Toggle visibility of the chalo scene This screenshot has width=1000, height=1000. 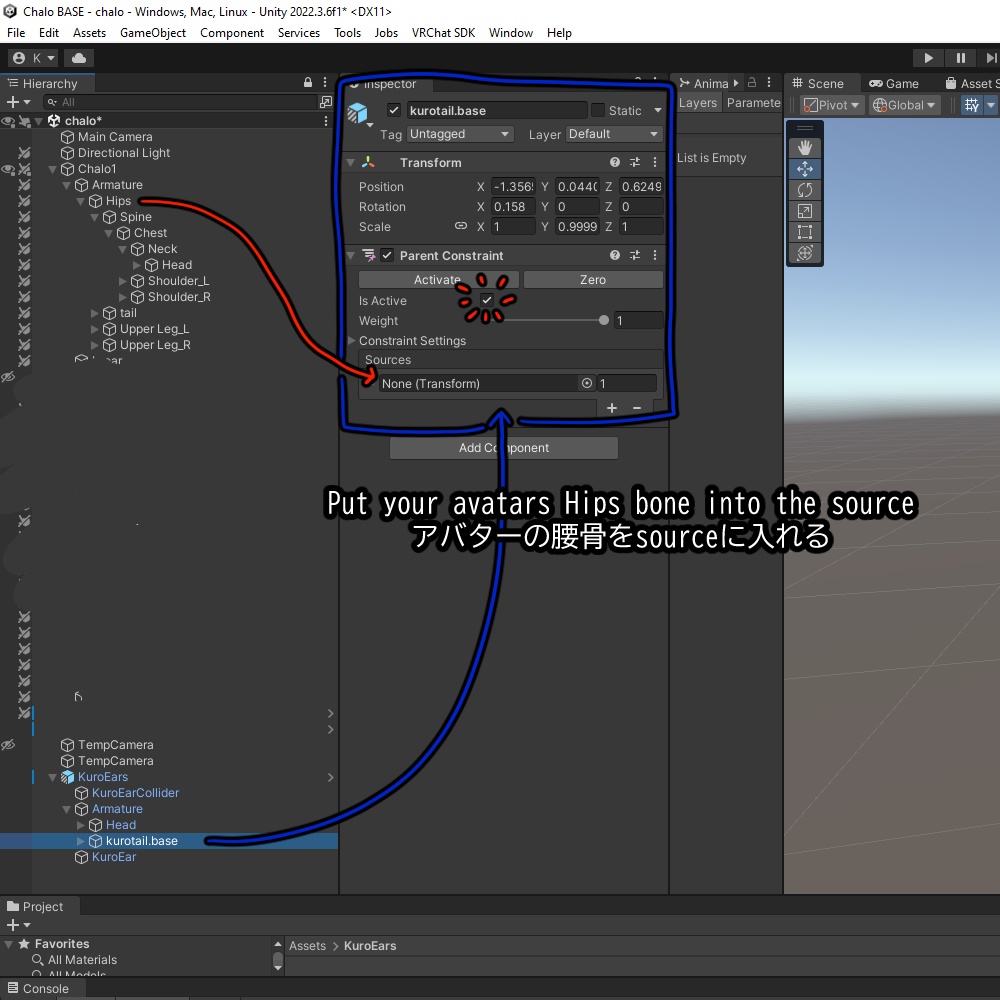(x=8, y=121)
